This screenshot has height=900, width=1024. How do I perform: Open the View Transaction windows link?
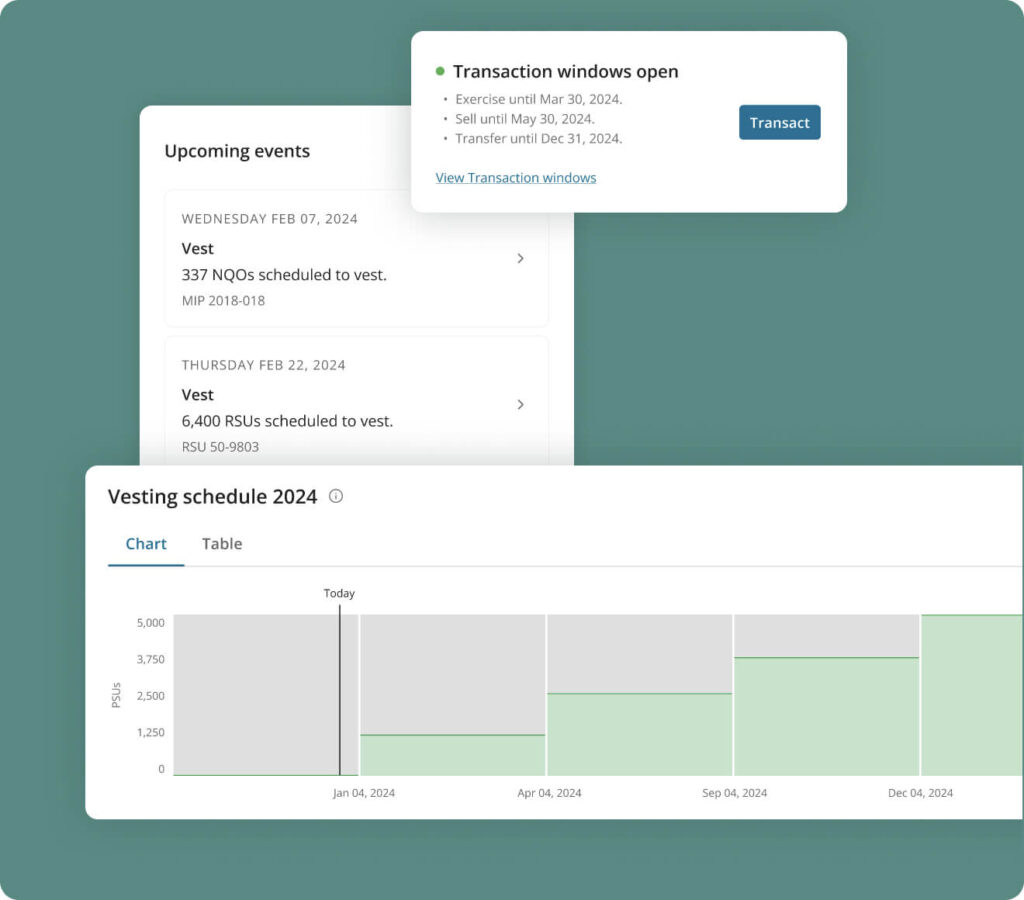click(x=515, y=178)
